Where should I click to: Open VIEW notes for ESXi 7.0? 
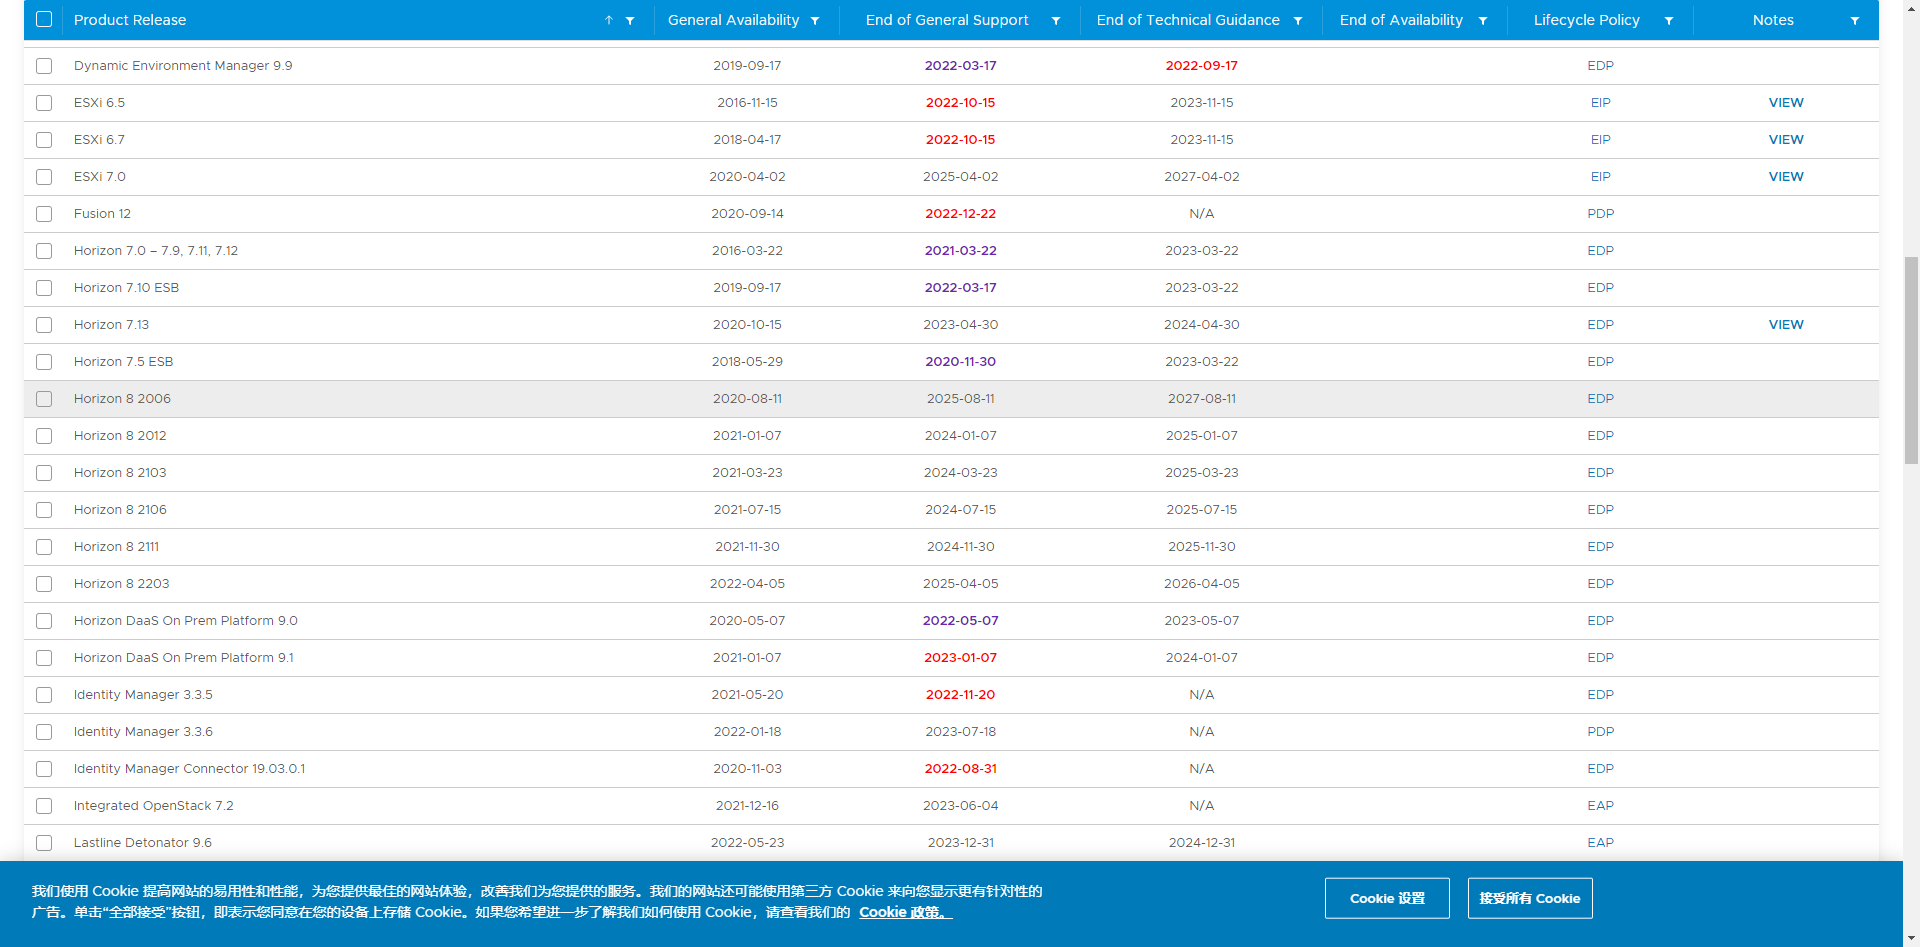1786,177
